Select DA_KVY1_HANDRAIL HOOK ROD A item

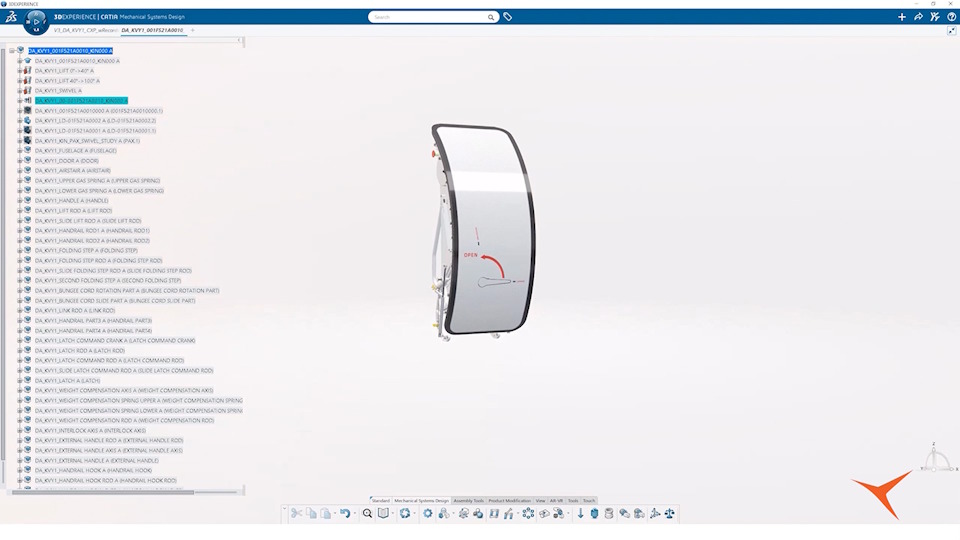[106, 481]
